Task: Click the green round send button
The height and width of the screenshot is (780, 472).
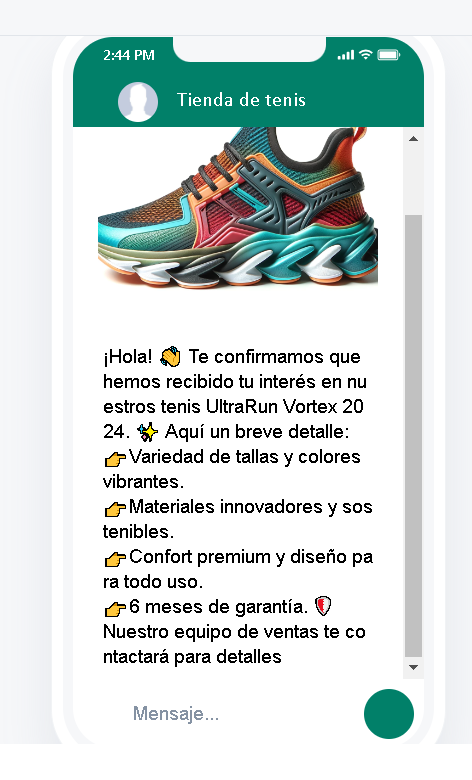Action: click(389, 714)
